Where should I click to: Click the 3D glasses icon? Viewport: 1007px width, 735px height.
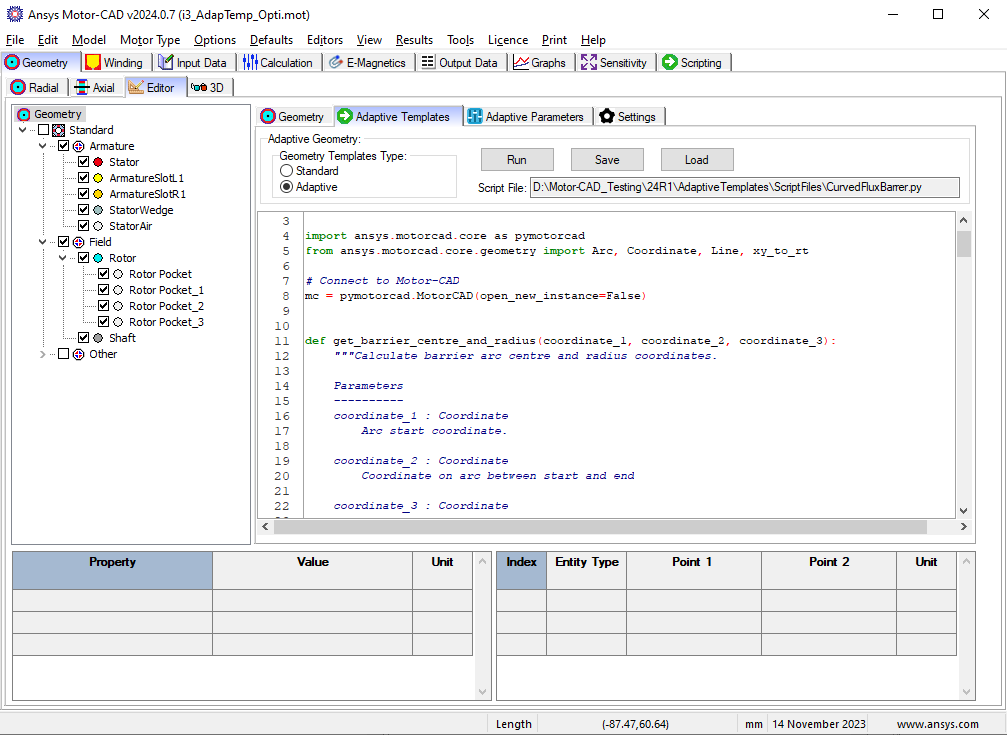tap(199, 87)
